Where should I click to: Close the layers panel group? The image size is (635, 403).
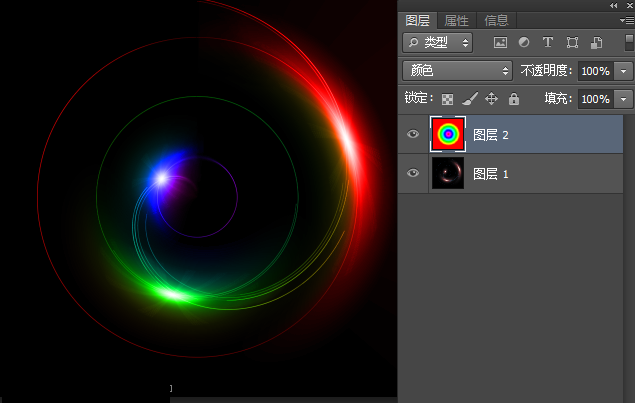pos(630,5)
